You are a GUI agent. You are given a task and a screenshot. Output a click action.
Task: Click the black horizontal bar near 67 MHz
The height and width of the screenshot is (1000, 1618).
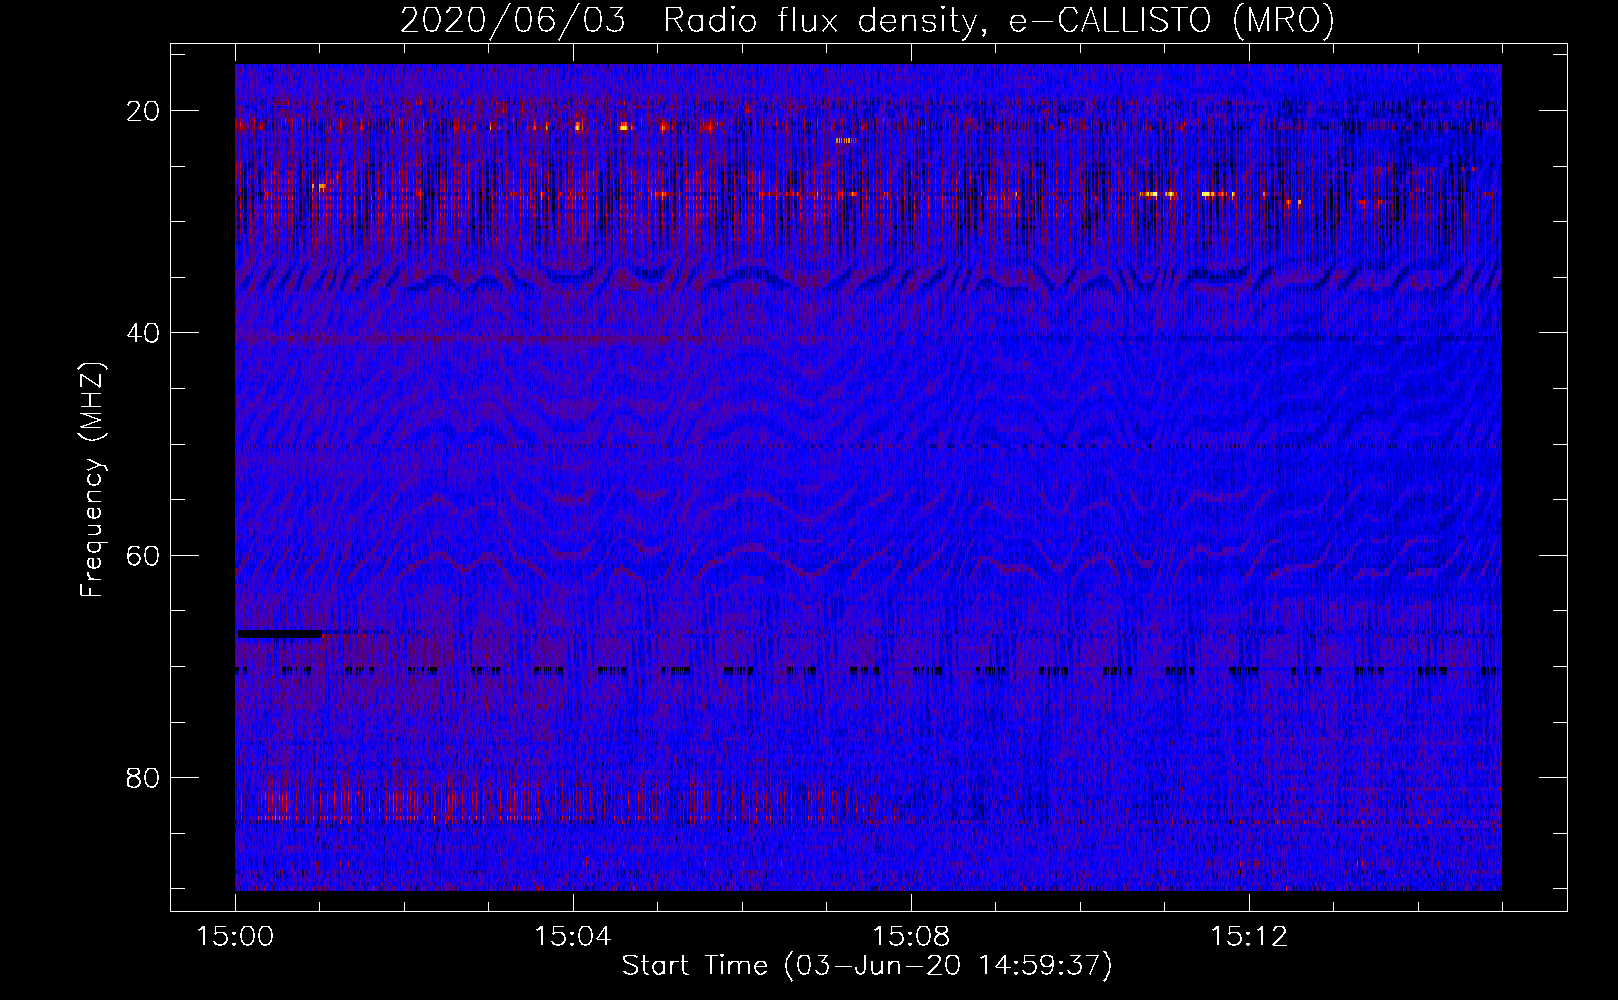click(x=280, y=634)
